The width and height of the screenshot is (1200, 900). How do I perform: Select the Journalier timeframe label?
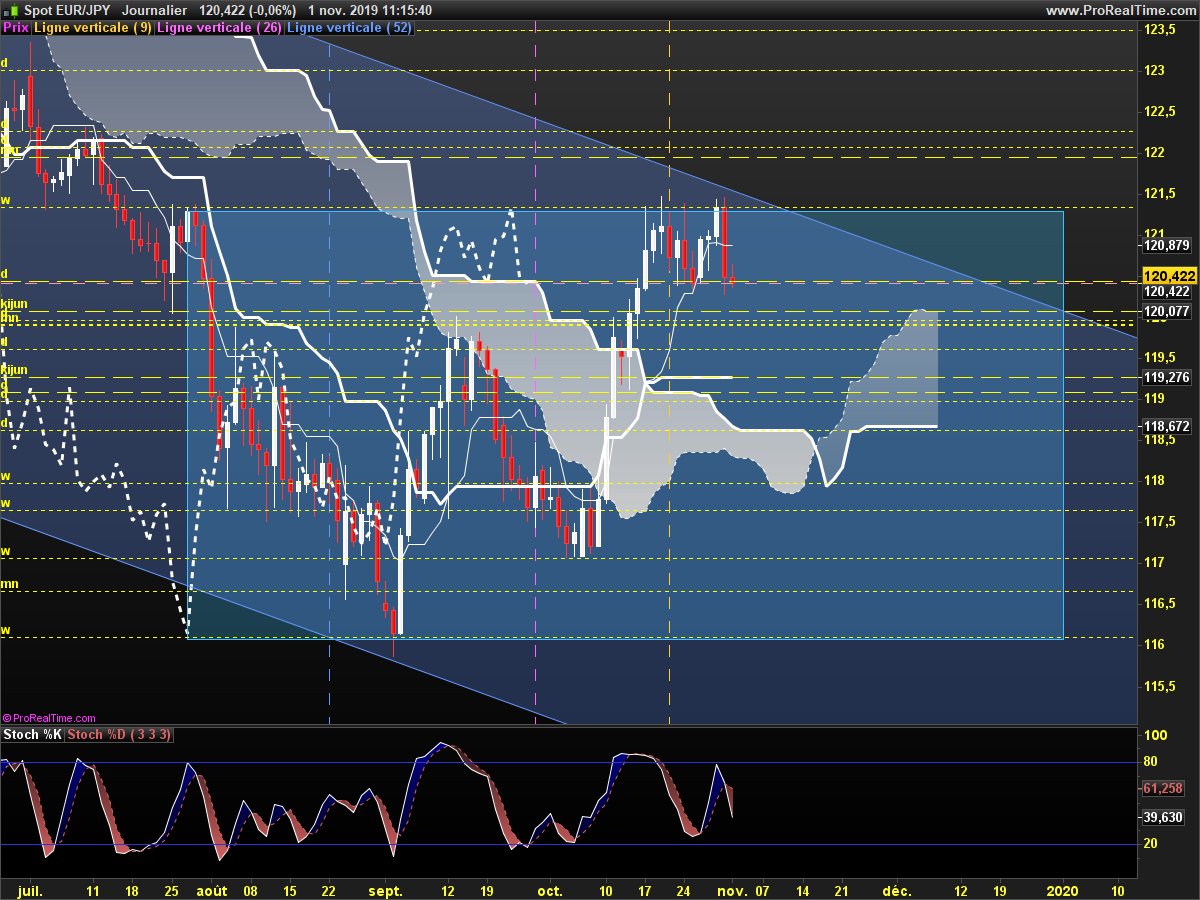click(155, 10)
